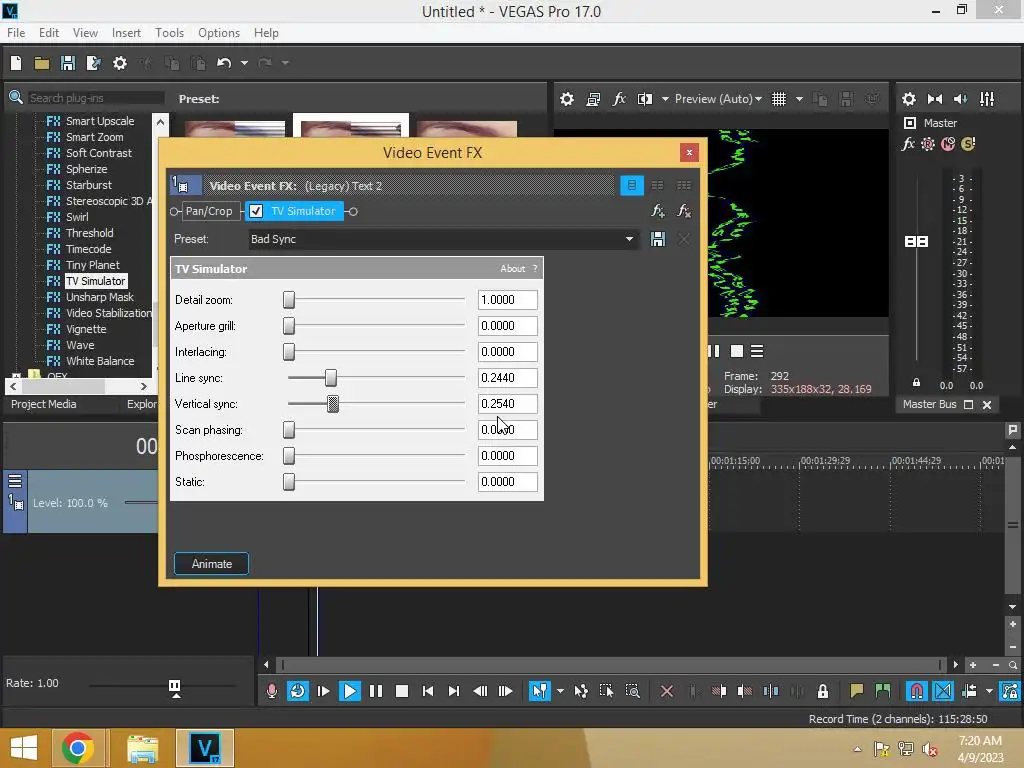Select White Balance plug-in

[100, 361]
